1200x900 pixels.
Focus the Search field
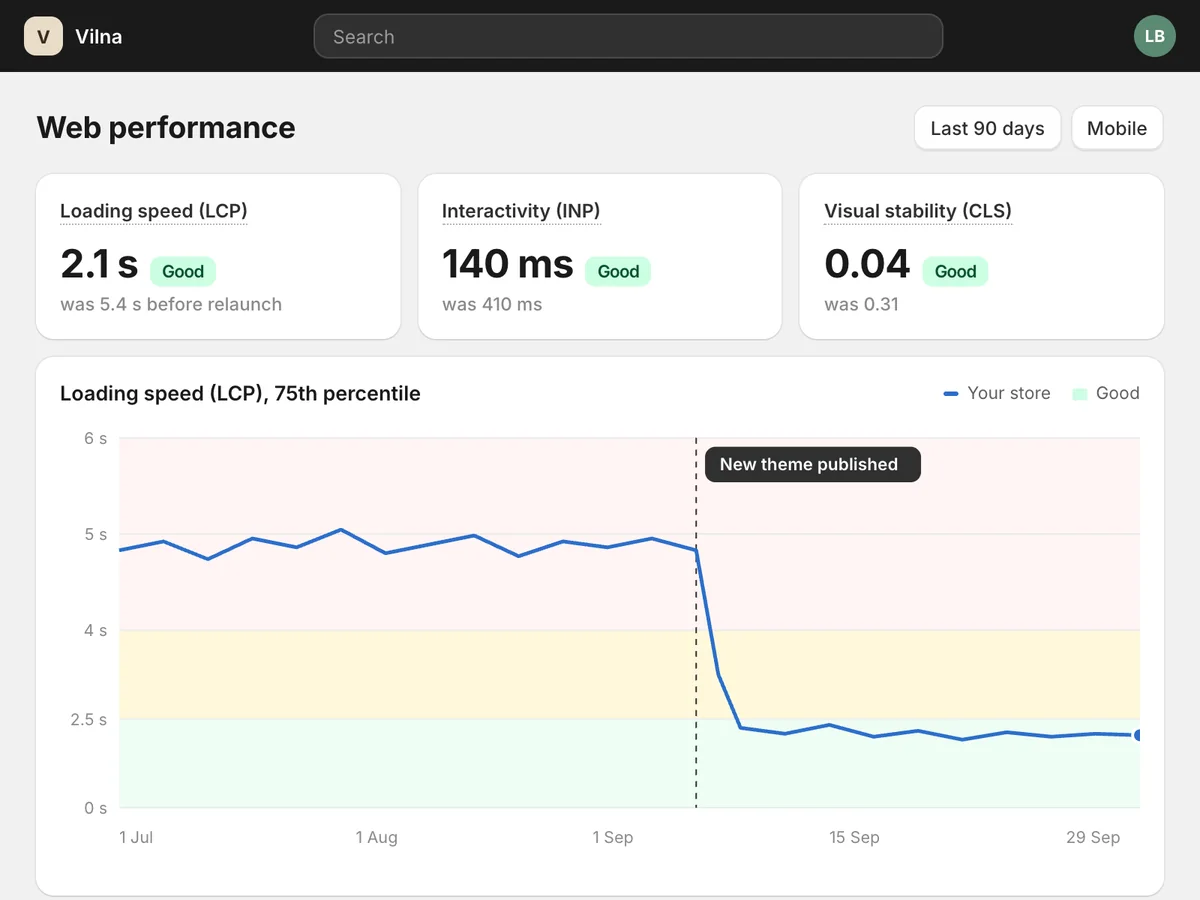pyautogui.click(x=628, y=36)
